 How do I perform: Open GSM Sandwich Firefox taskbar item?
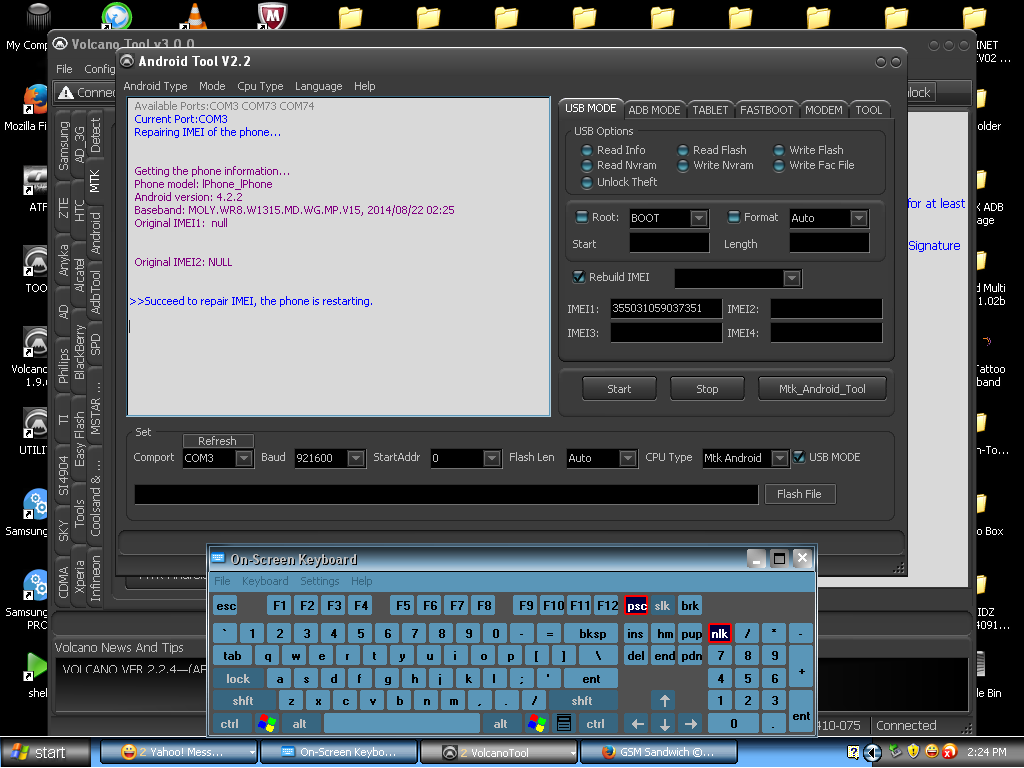tap(658, 752)
